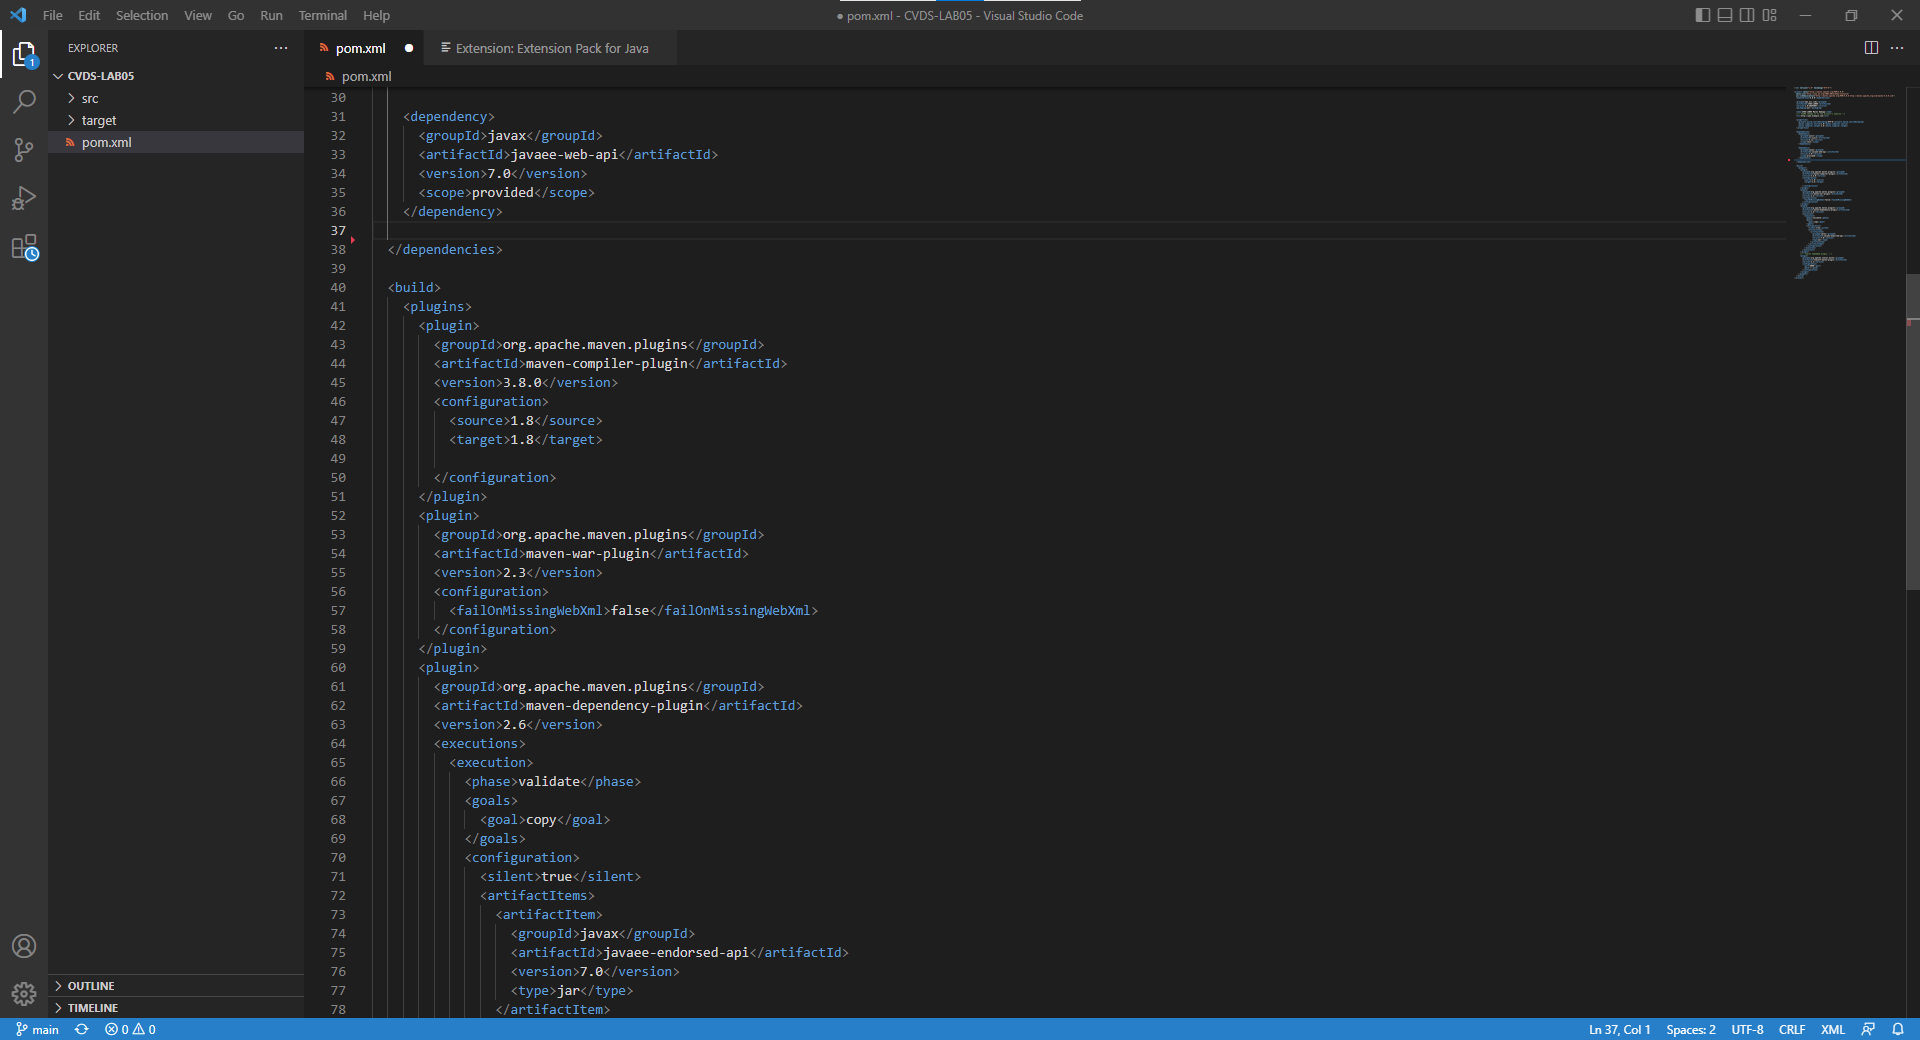Viewport: 1920px width, 1040px height.
Task: Change XML language mode
Action: (x=1833, y=1029)
